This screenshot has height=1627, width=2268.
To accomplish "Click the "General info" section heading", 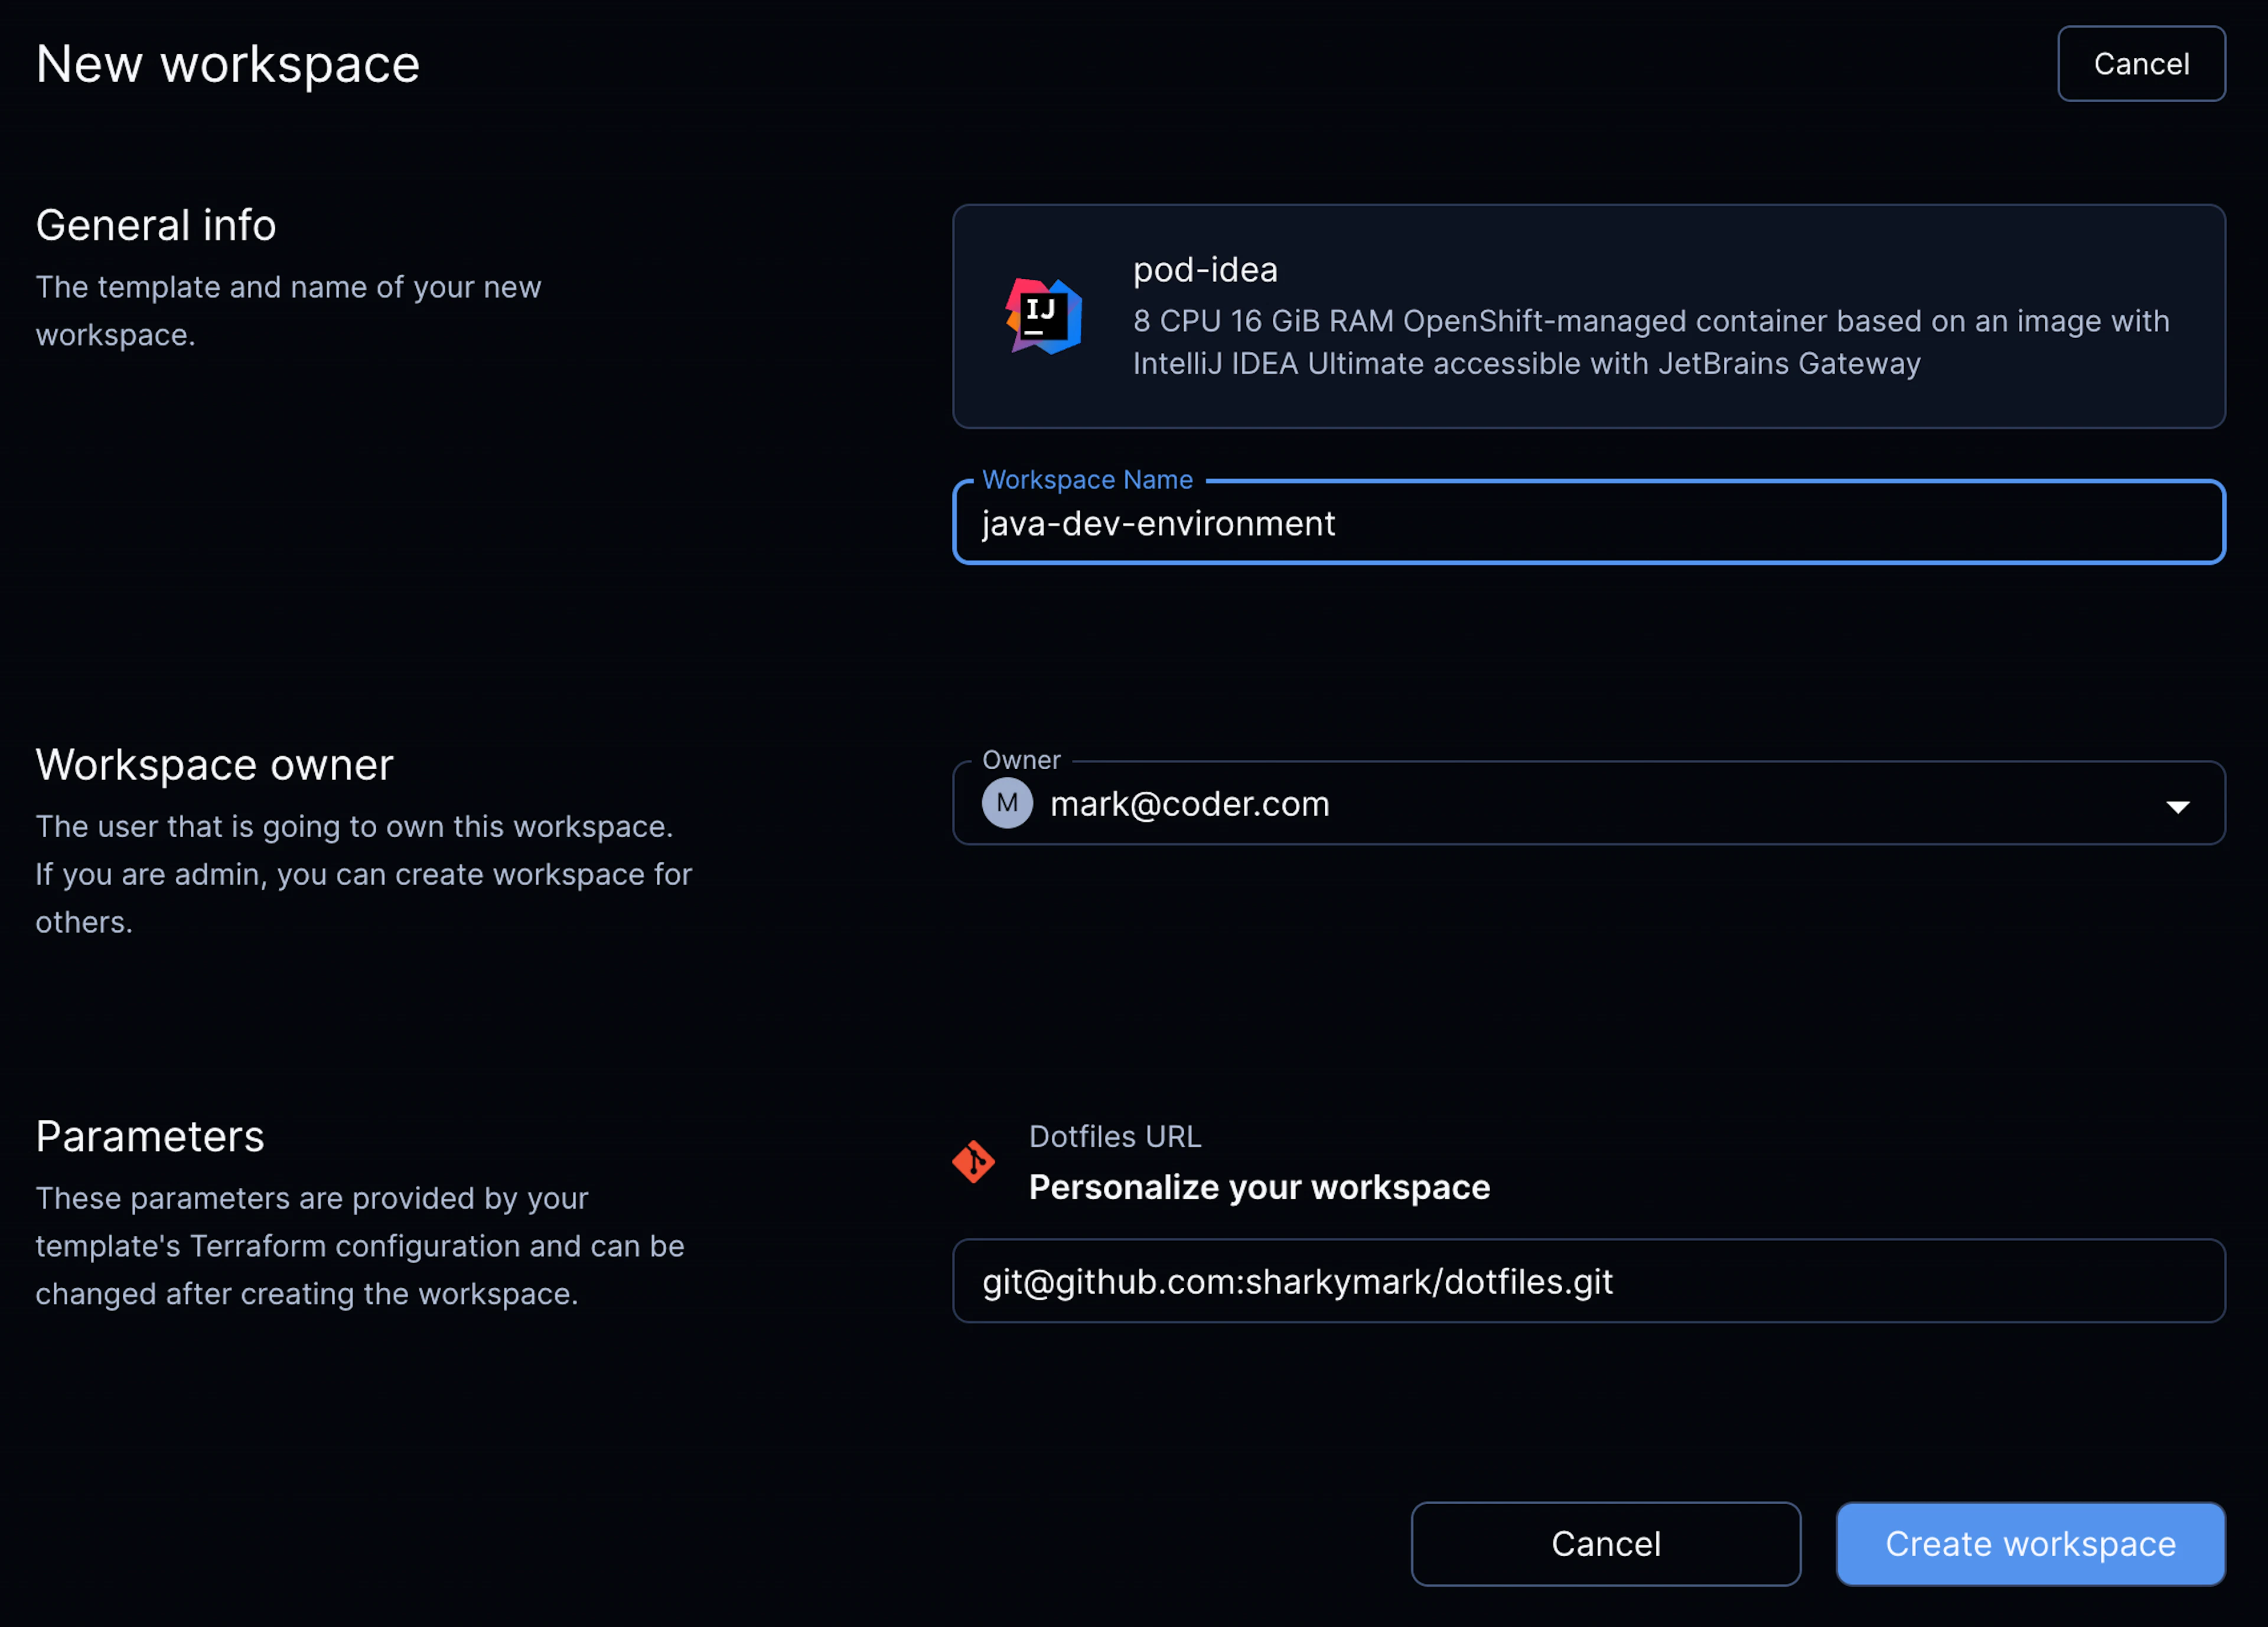I will (x=156, y=225).
